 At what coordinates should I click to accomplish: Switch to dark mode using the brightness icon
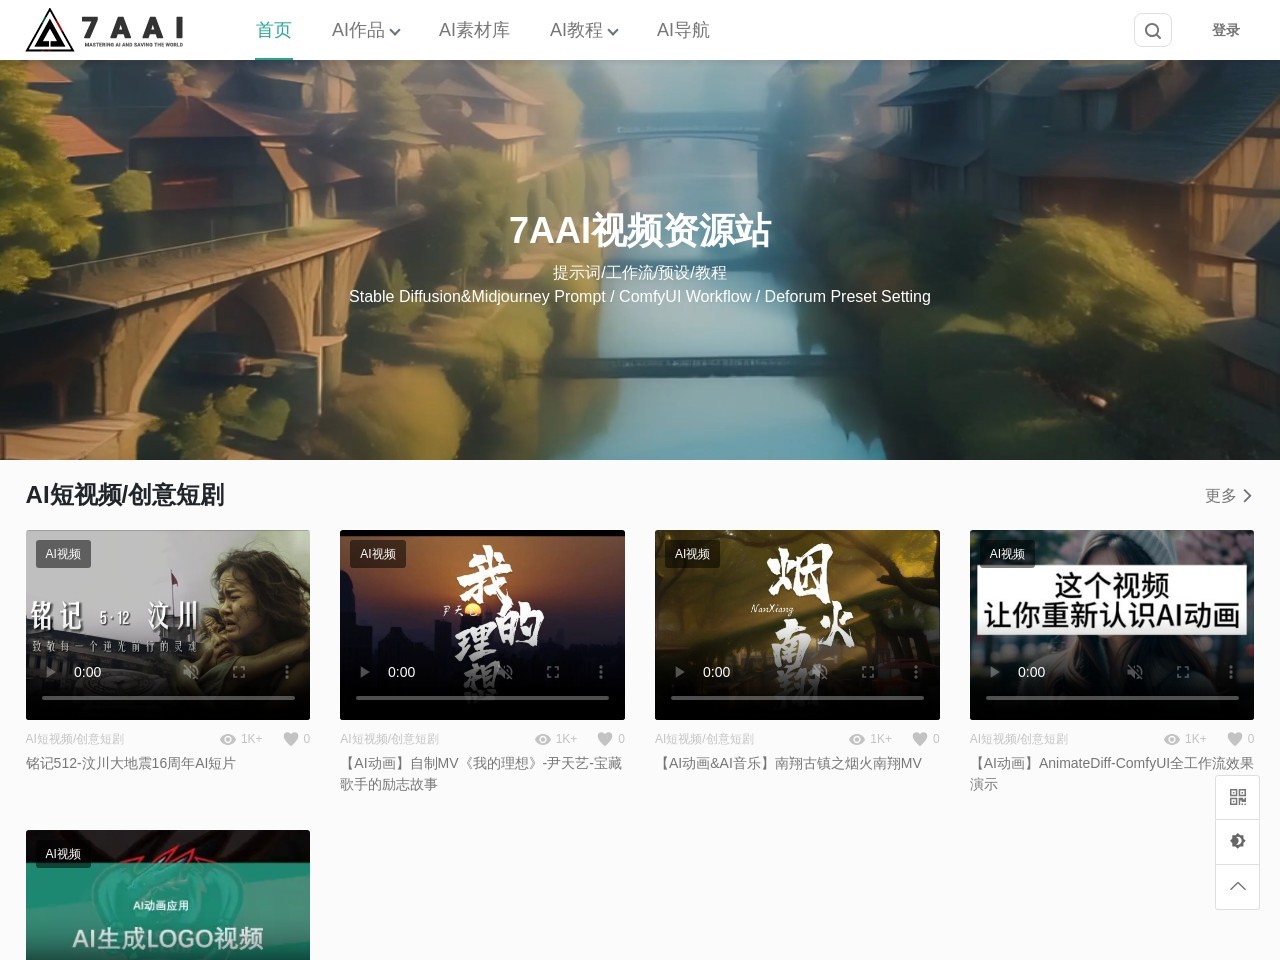(1237, 841)
